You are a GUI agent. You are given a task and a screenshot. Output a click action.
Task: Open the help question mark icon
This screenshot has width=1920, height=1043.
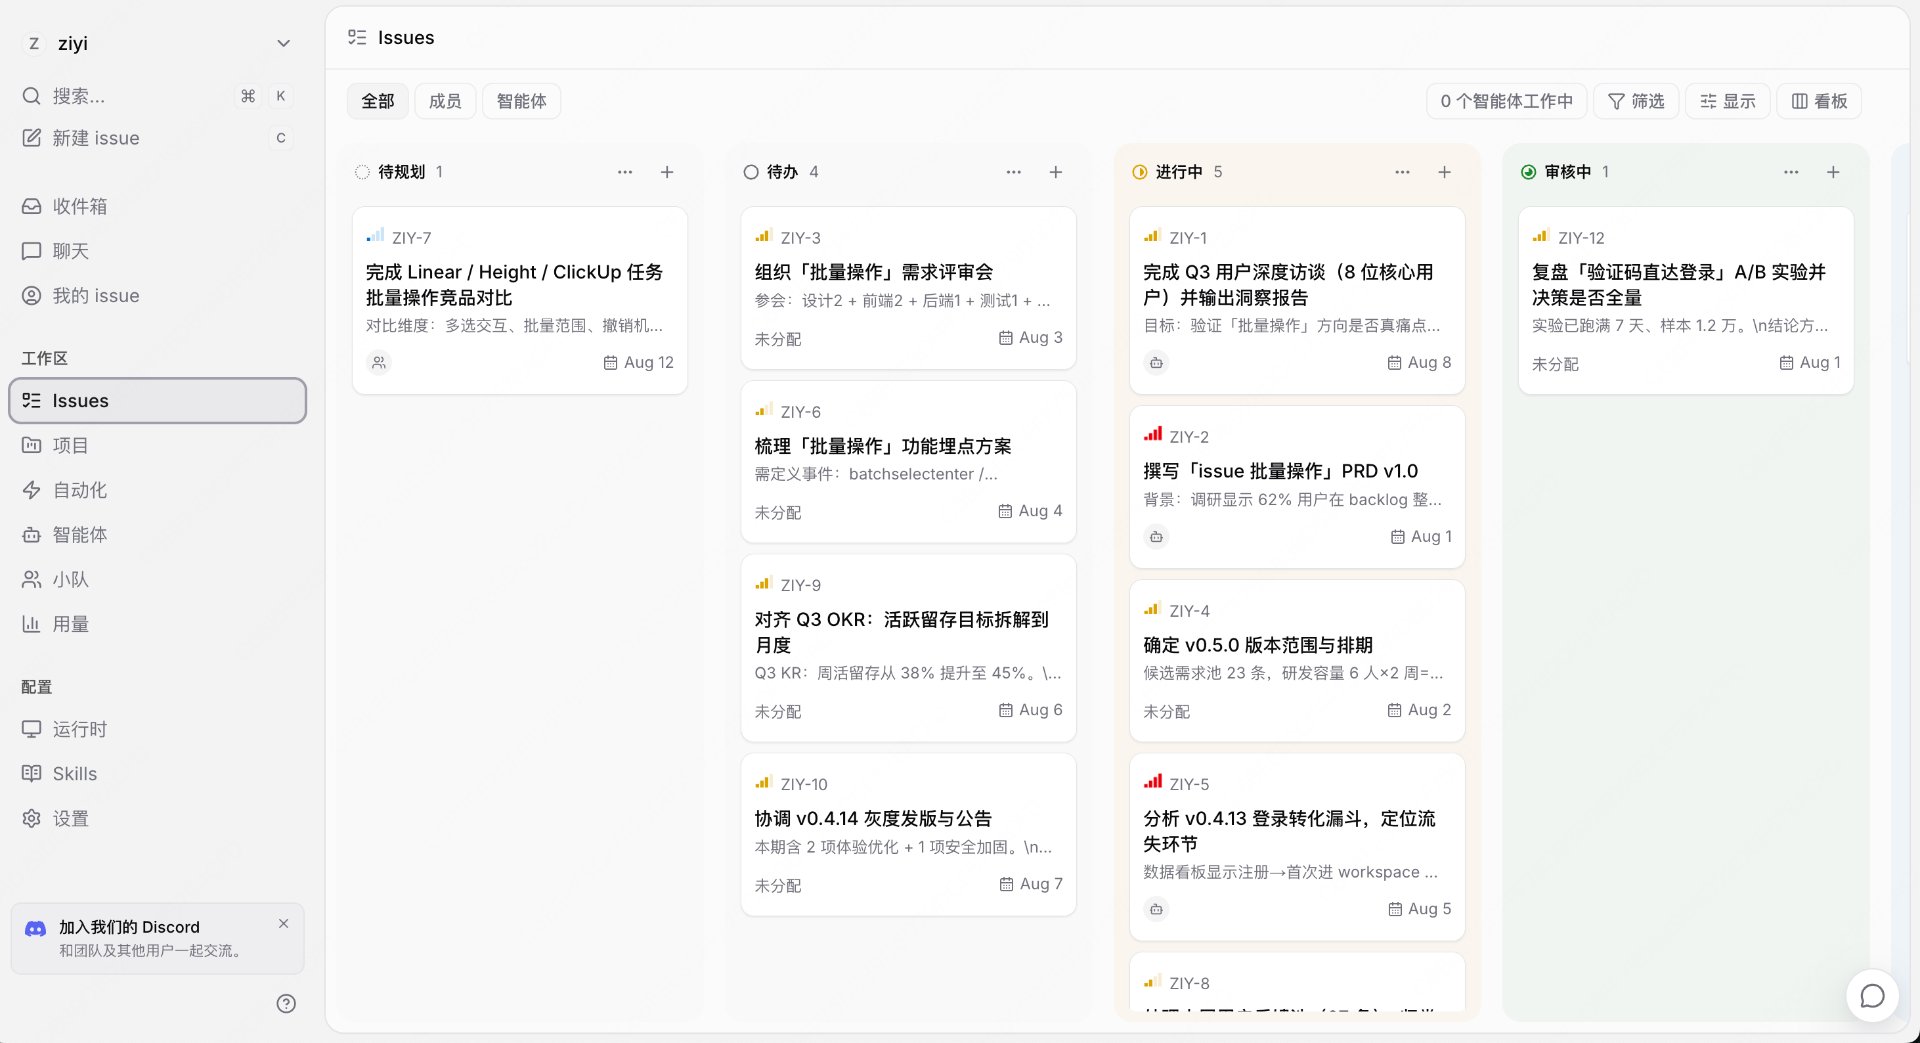point(286,1003)
